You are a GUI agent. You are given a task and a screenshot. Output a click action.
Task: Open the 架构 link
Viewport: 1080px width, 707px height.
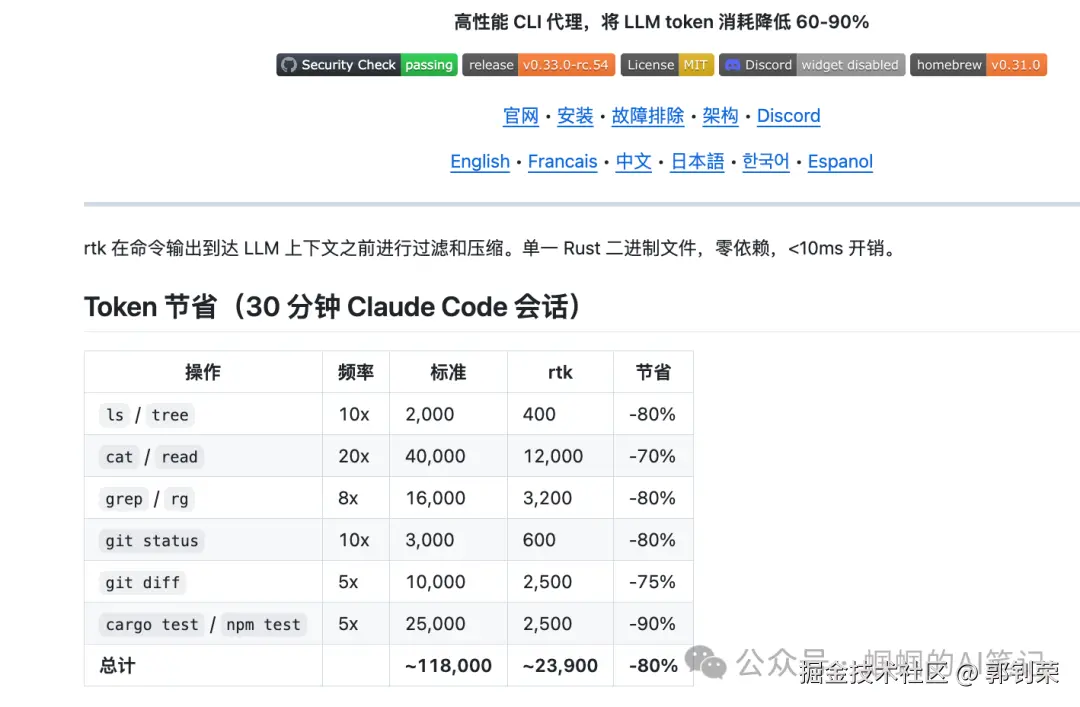point(720,116)
